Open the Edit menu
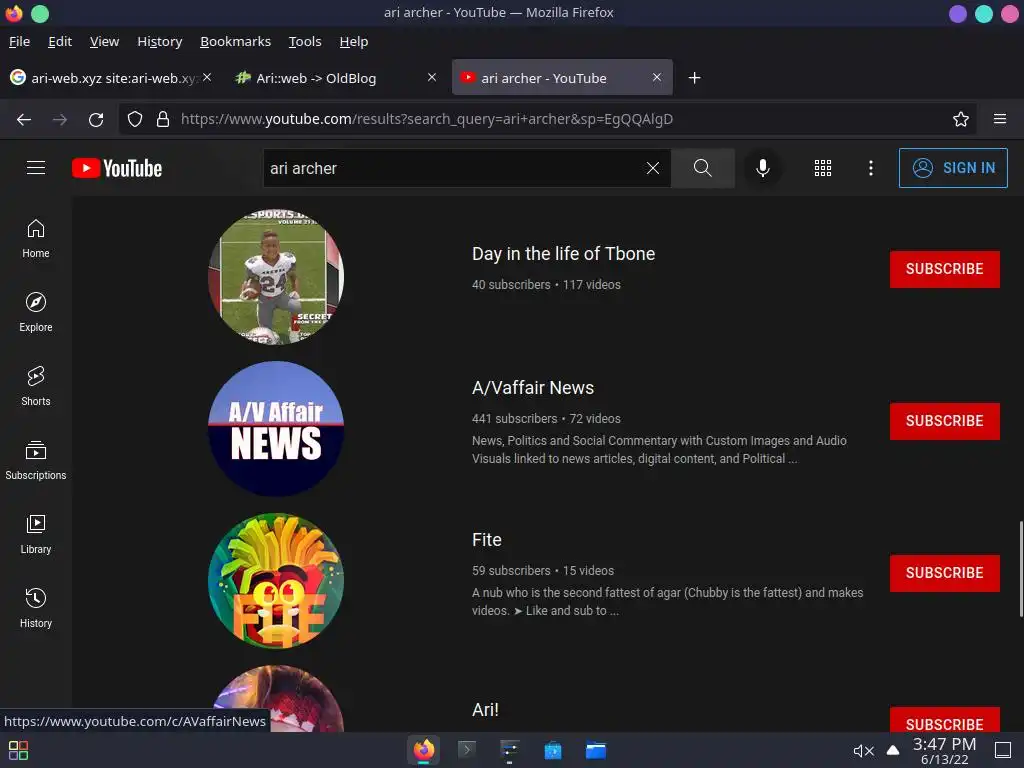1024x768 pixels. pyautogui.click(x=60, y=41)
